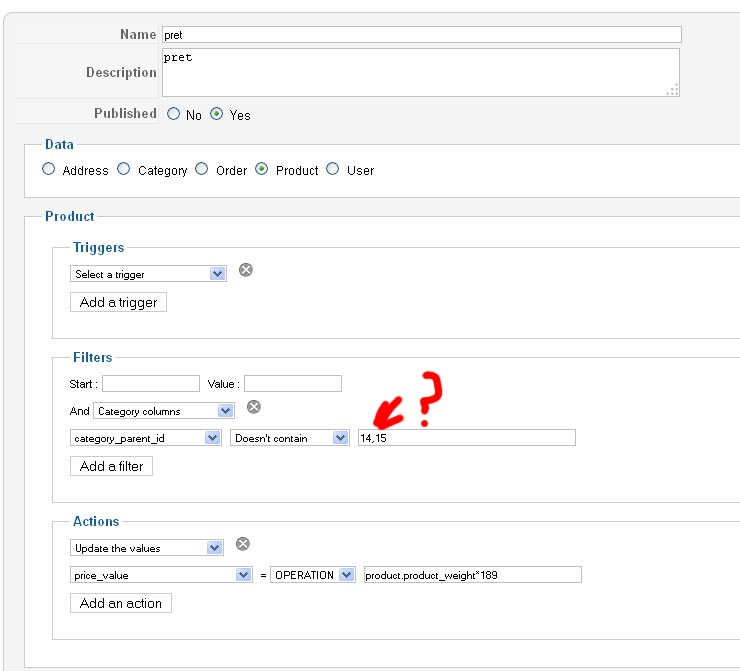
Task: Delete the Category columns filter row
Action: [254, 406]
